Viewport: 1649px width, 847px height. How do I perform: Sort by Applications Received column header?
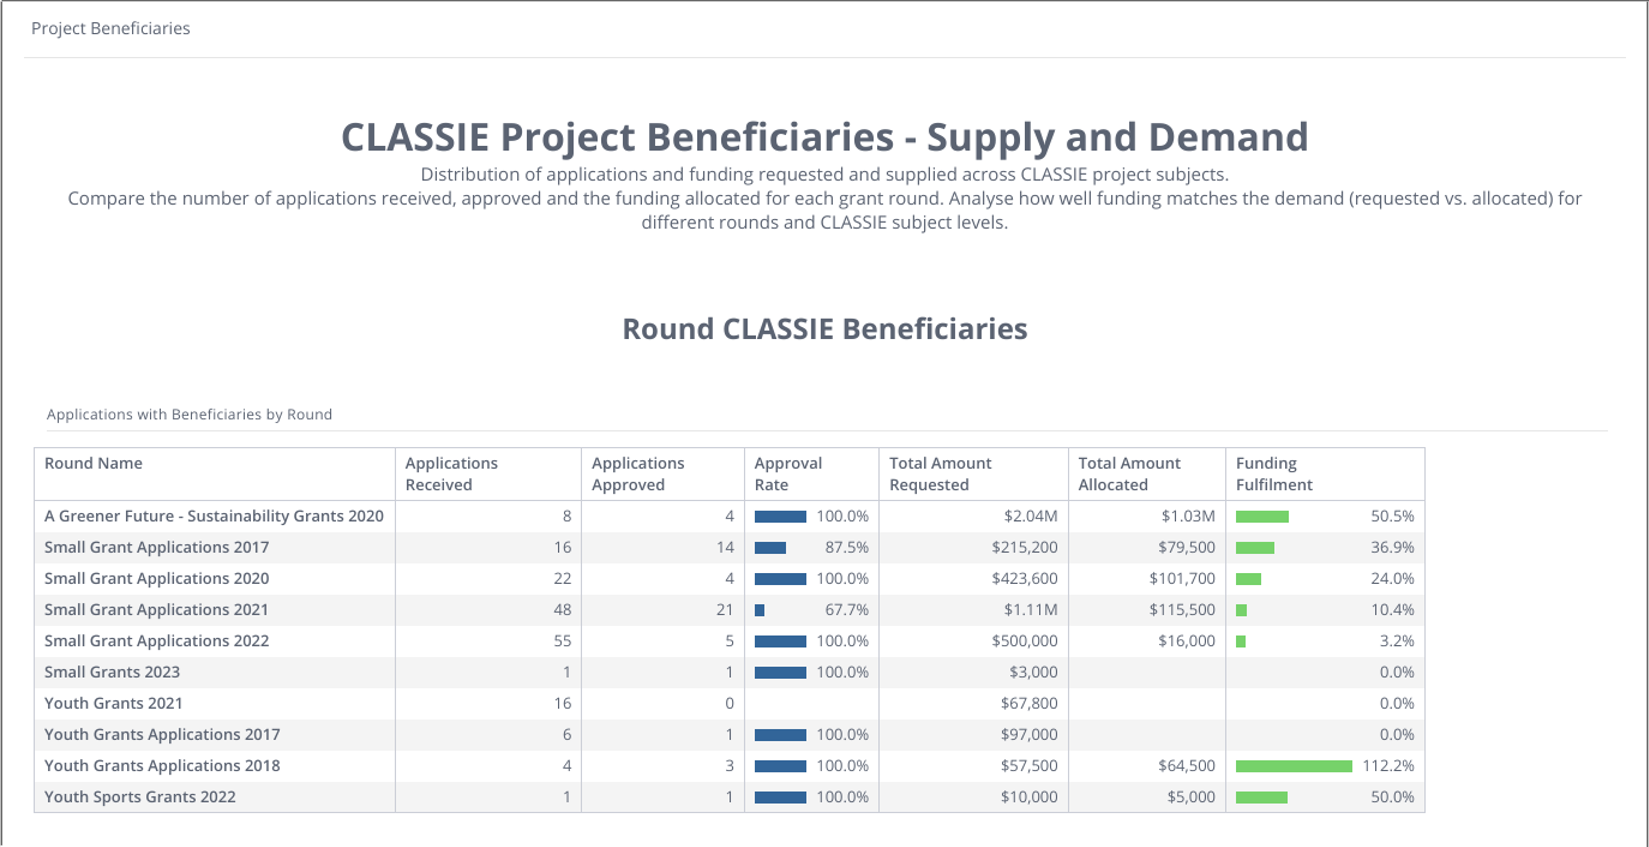[451, 474]
